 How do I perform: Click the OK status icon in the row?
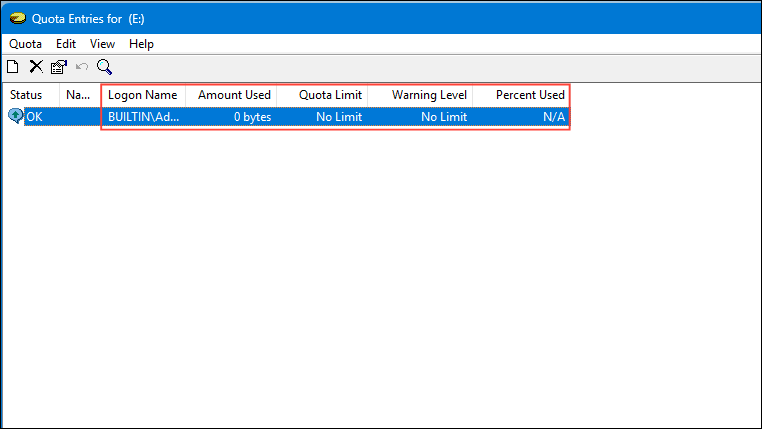[x=15, y=116]
